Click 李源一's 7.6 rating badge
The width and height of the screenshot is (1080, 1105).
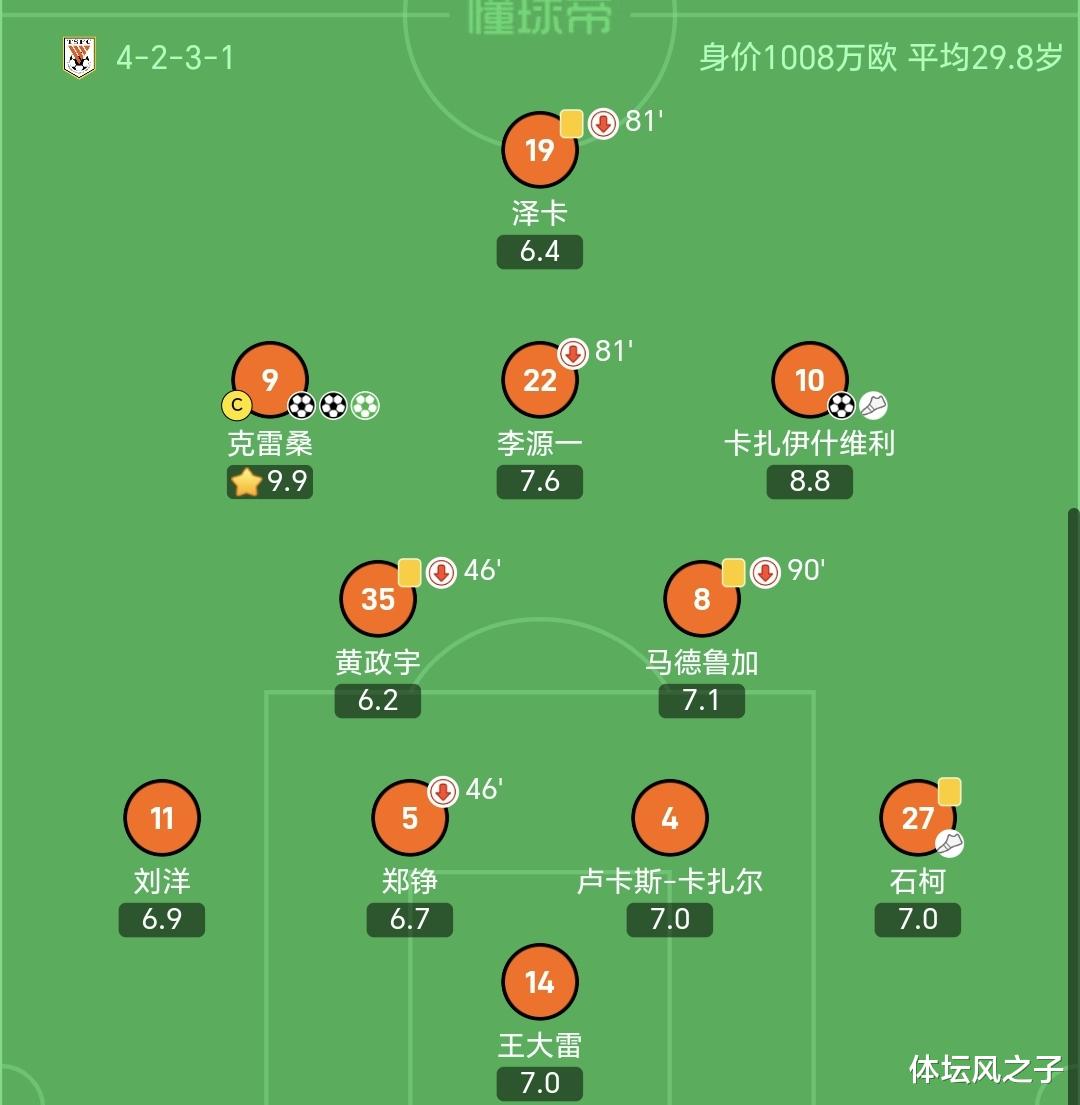[540, 482]
